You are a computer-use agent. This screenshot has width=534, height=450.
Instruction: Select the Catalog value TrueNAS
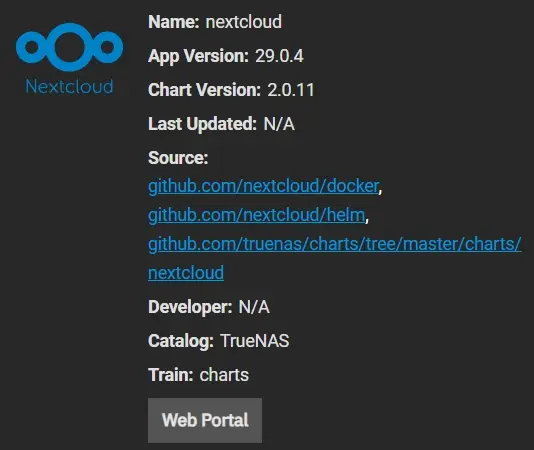pyautogui.click(x=254, y=341)
